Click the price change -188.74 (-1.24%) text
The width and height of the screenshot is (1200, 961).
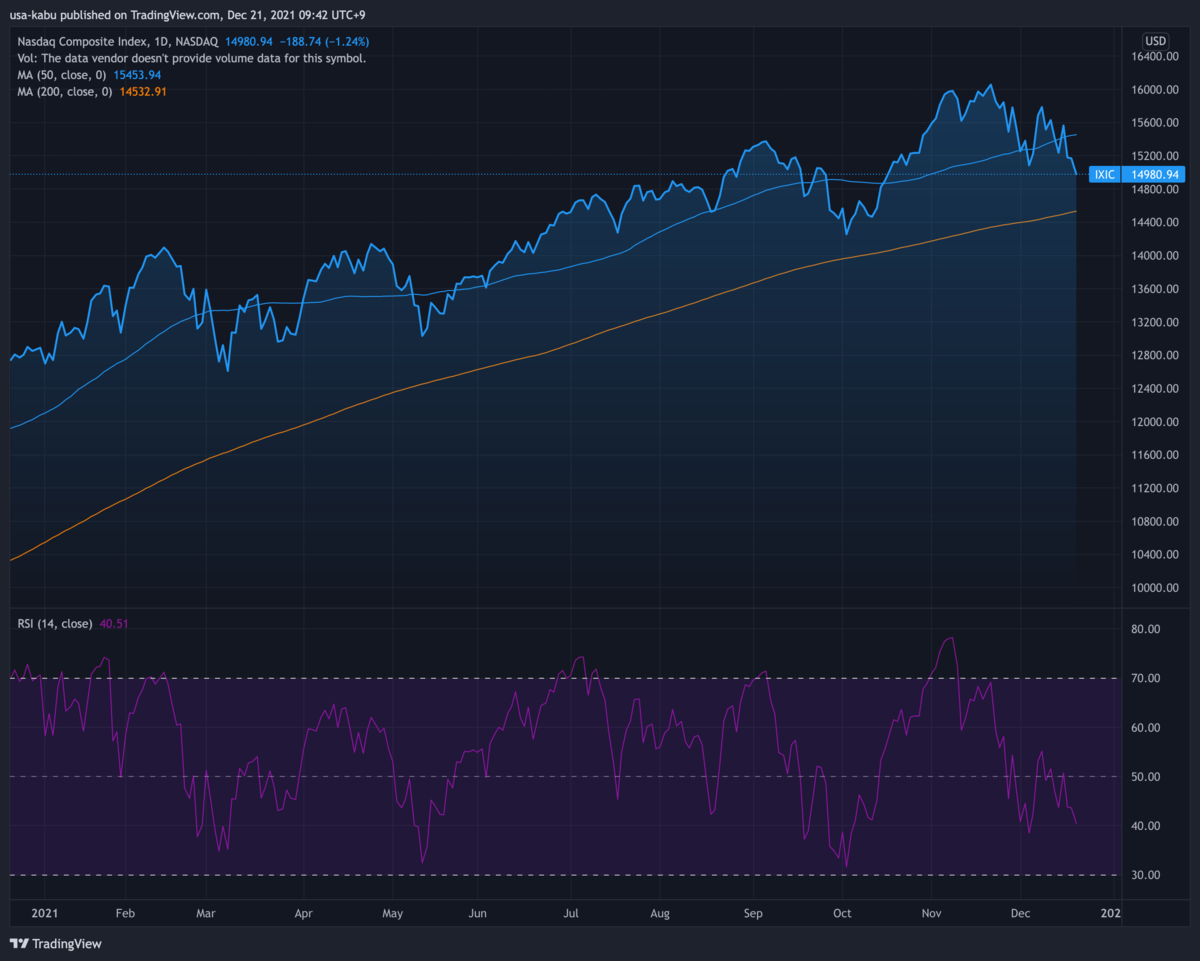click(x=323, y=42)
